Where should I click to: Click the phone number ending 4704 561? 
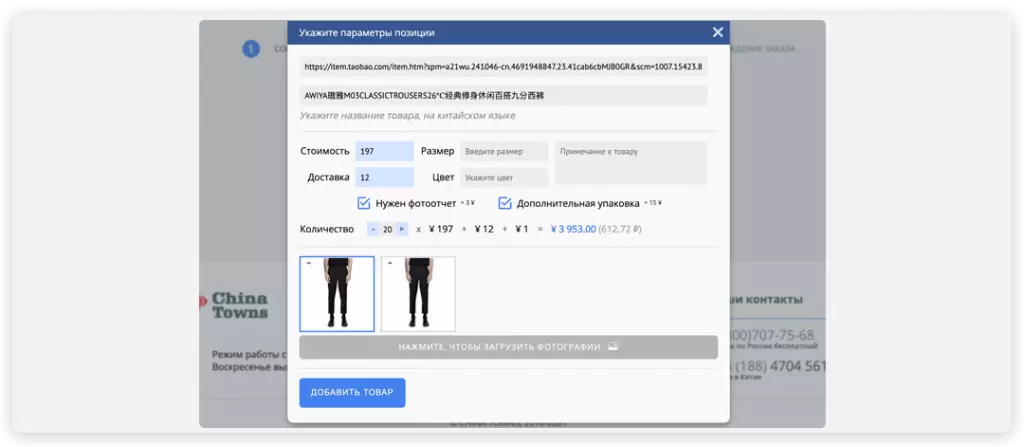pos(778,366)
